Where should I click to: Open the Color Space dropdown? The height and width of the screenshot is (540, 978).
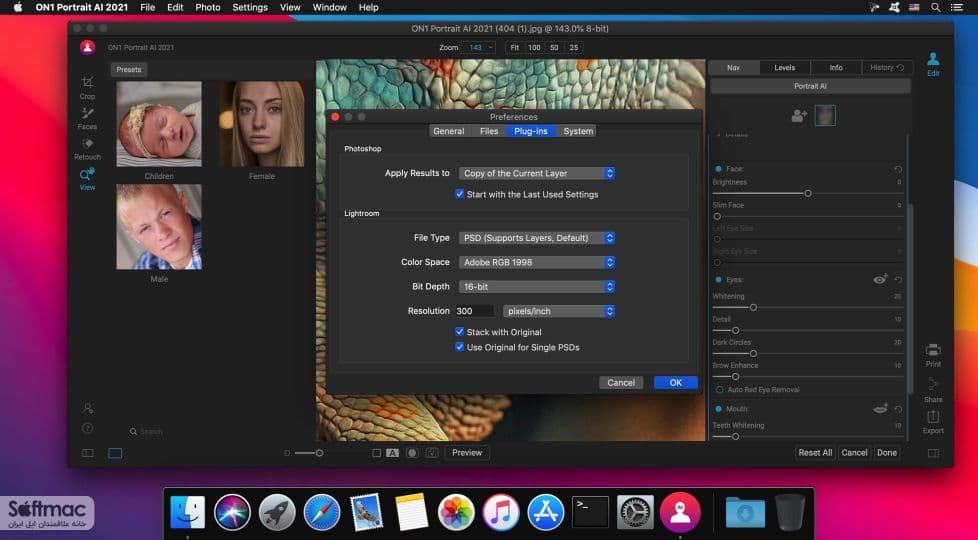point(537,262)
